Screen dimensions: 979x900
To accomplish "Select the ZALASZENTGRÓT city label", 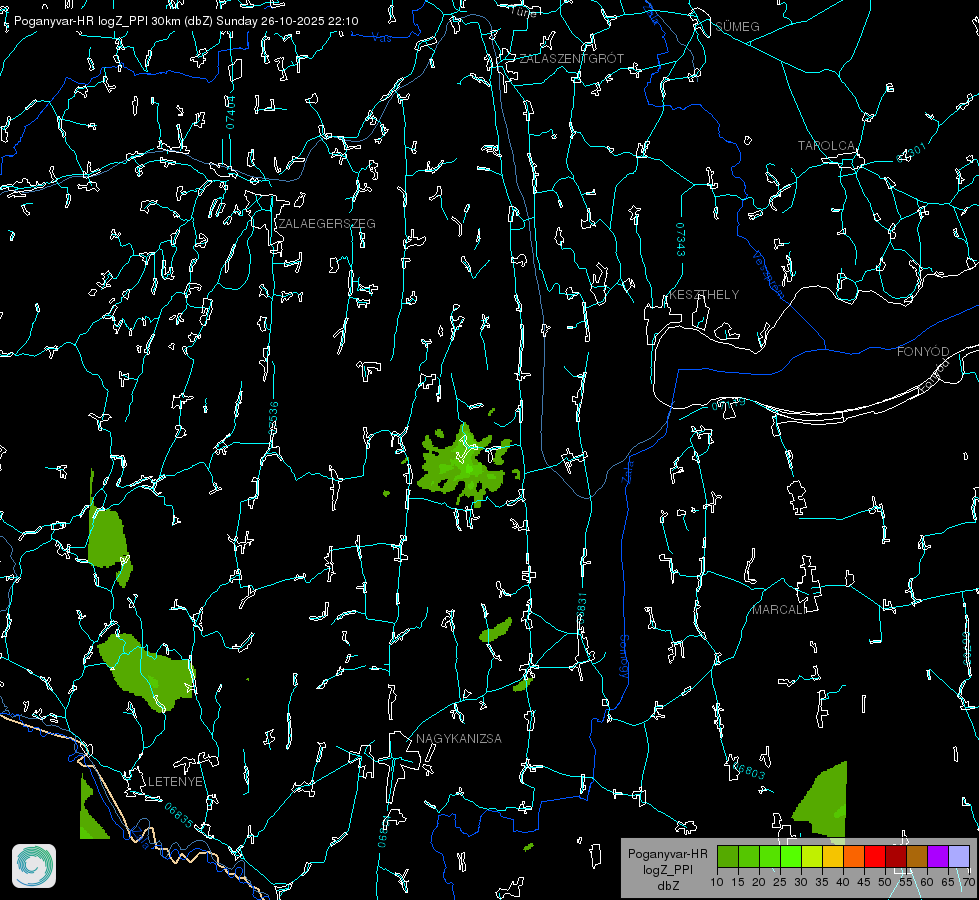I will pyautogui.click(x=571, y=58).
